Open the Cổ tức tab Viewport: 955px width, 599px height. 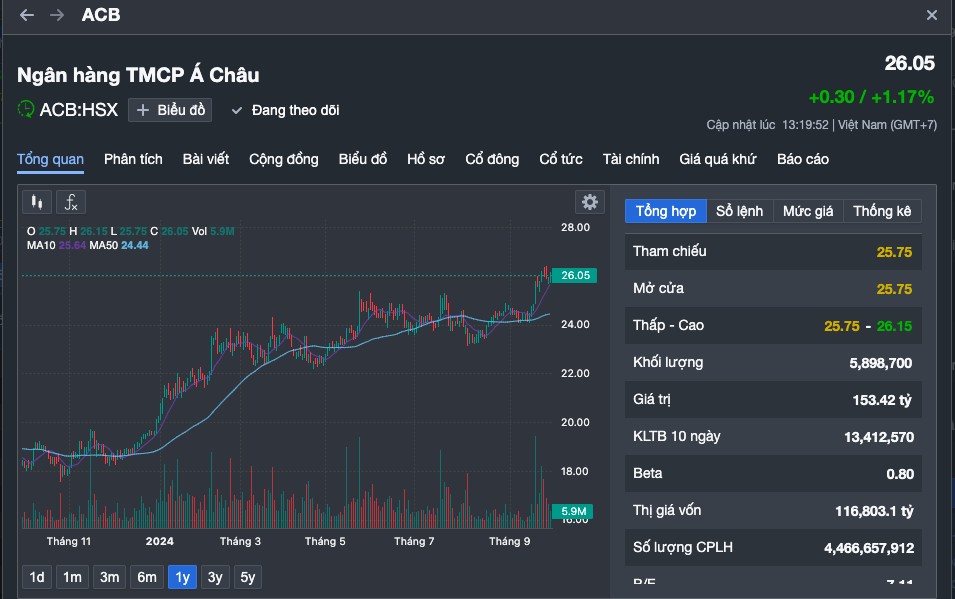click(561, 160)
